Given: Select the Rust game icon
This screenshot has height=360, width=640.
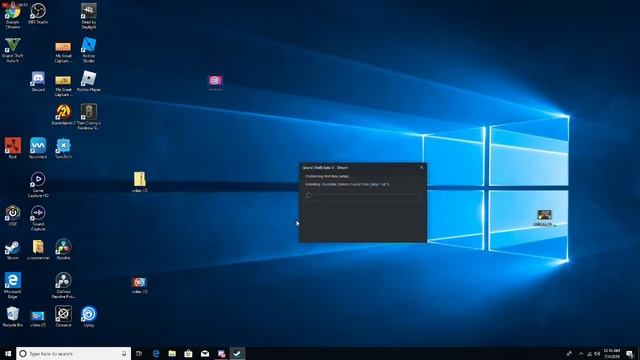Looking at the screenshot, I should (13, 148).
